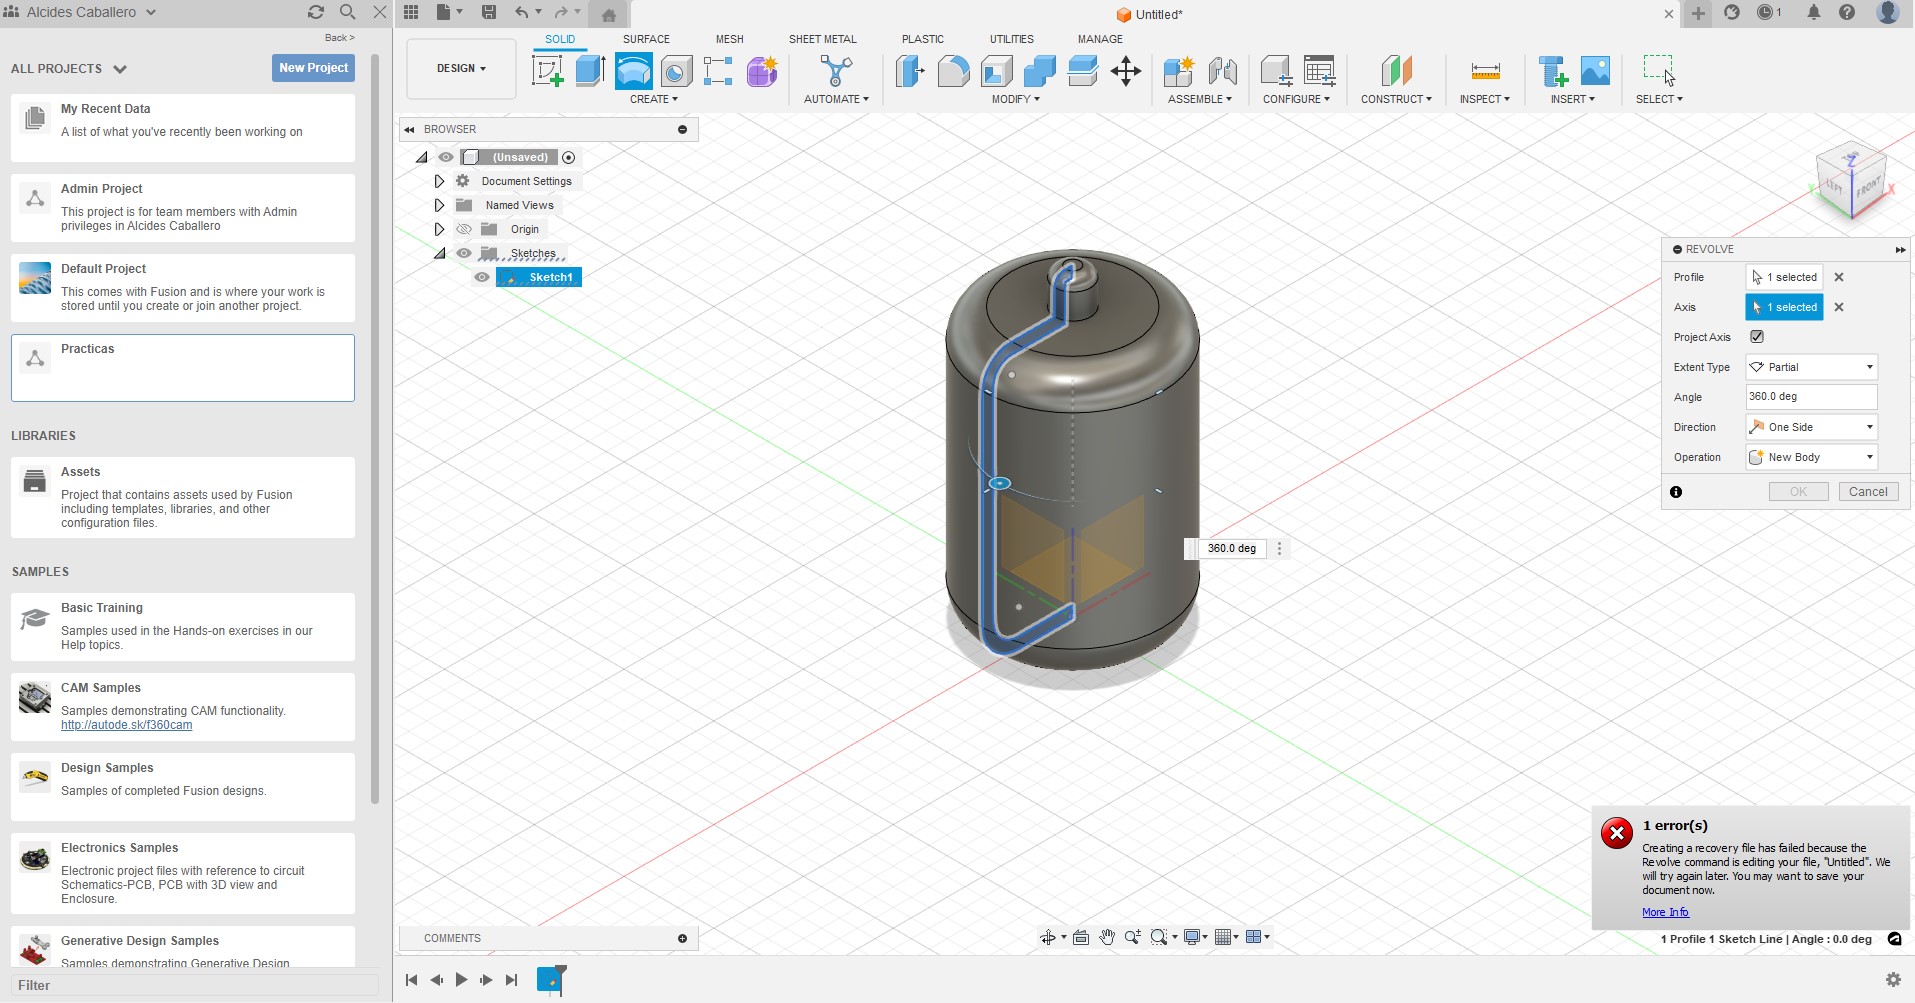The height and width of the screenshot is (1003, 1915).
Task: Open the Help question mark icon
Action: [1847, 12]
